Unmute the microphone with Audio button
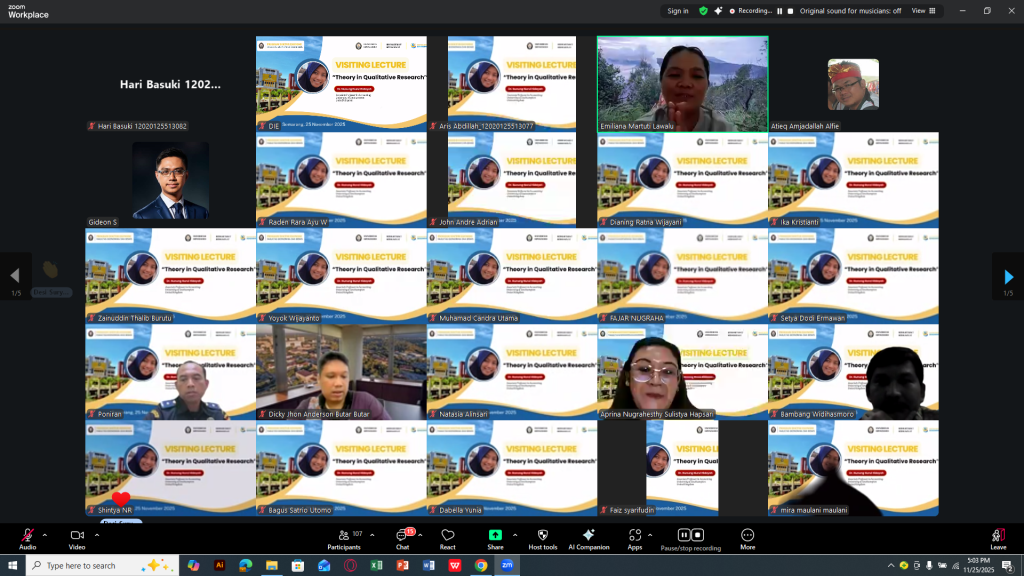1024x576 pixels. [x=27, y=537]
